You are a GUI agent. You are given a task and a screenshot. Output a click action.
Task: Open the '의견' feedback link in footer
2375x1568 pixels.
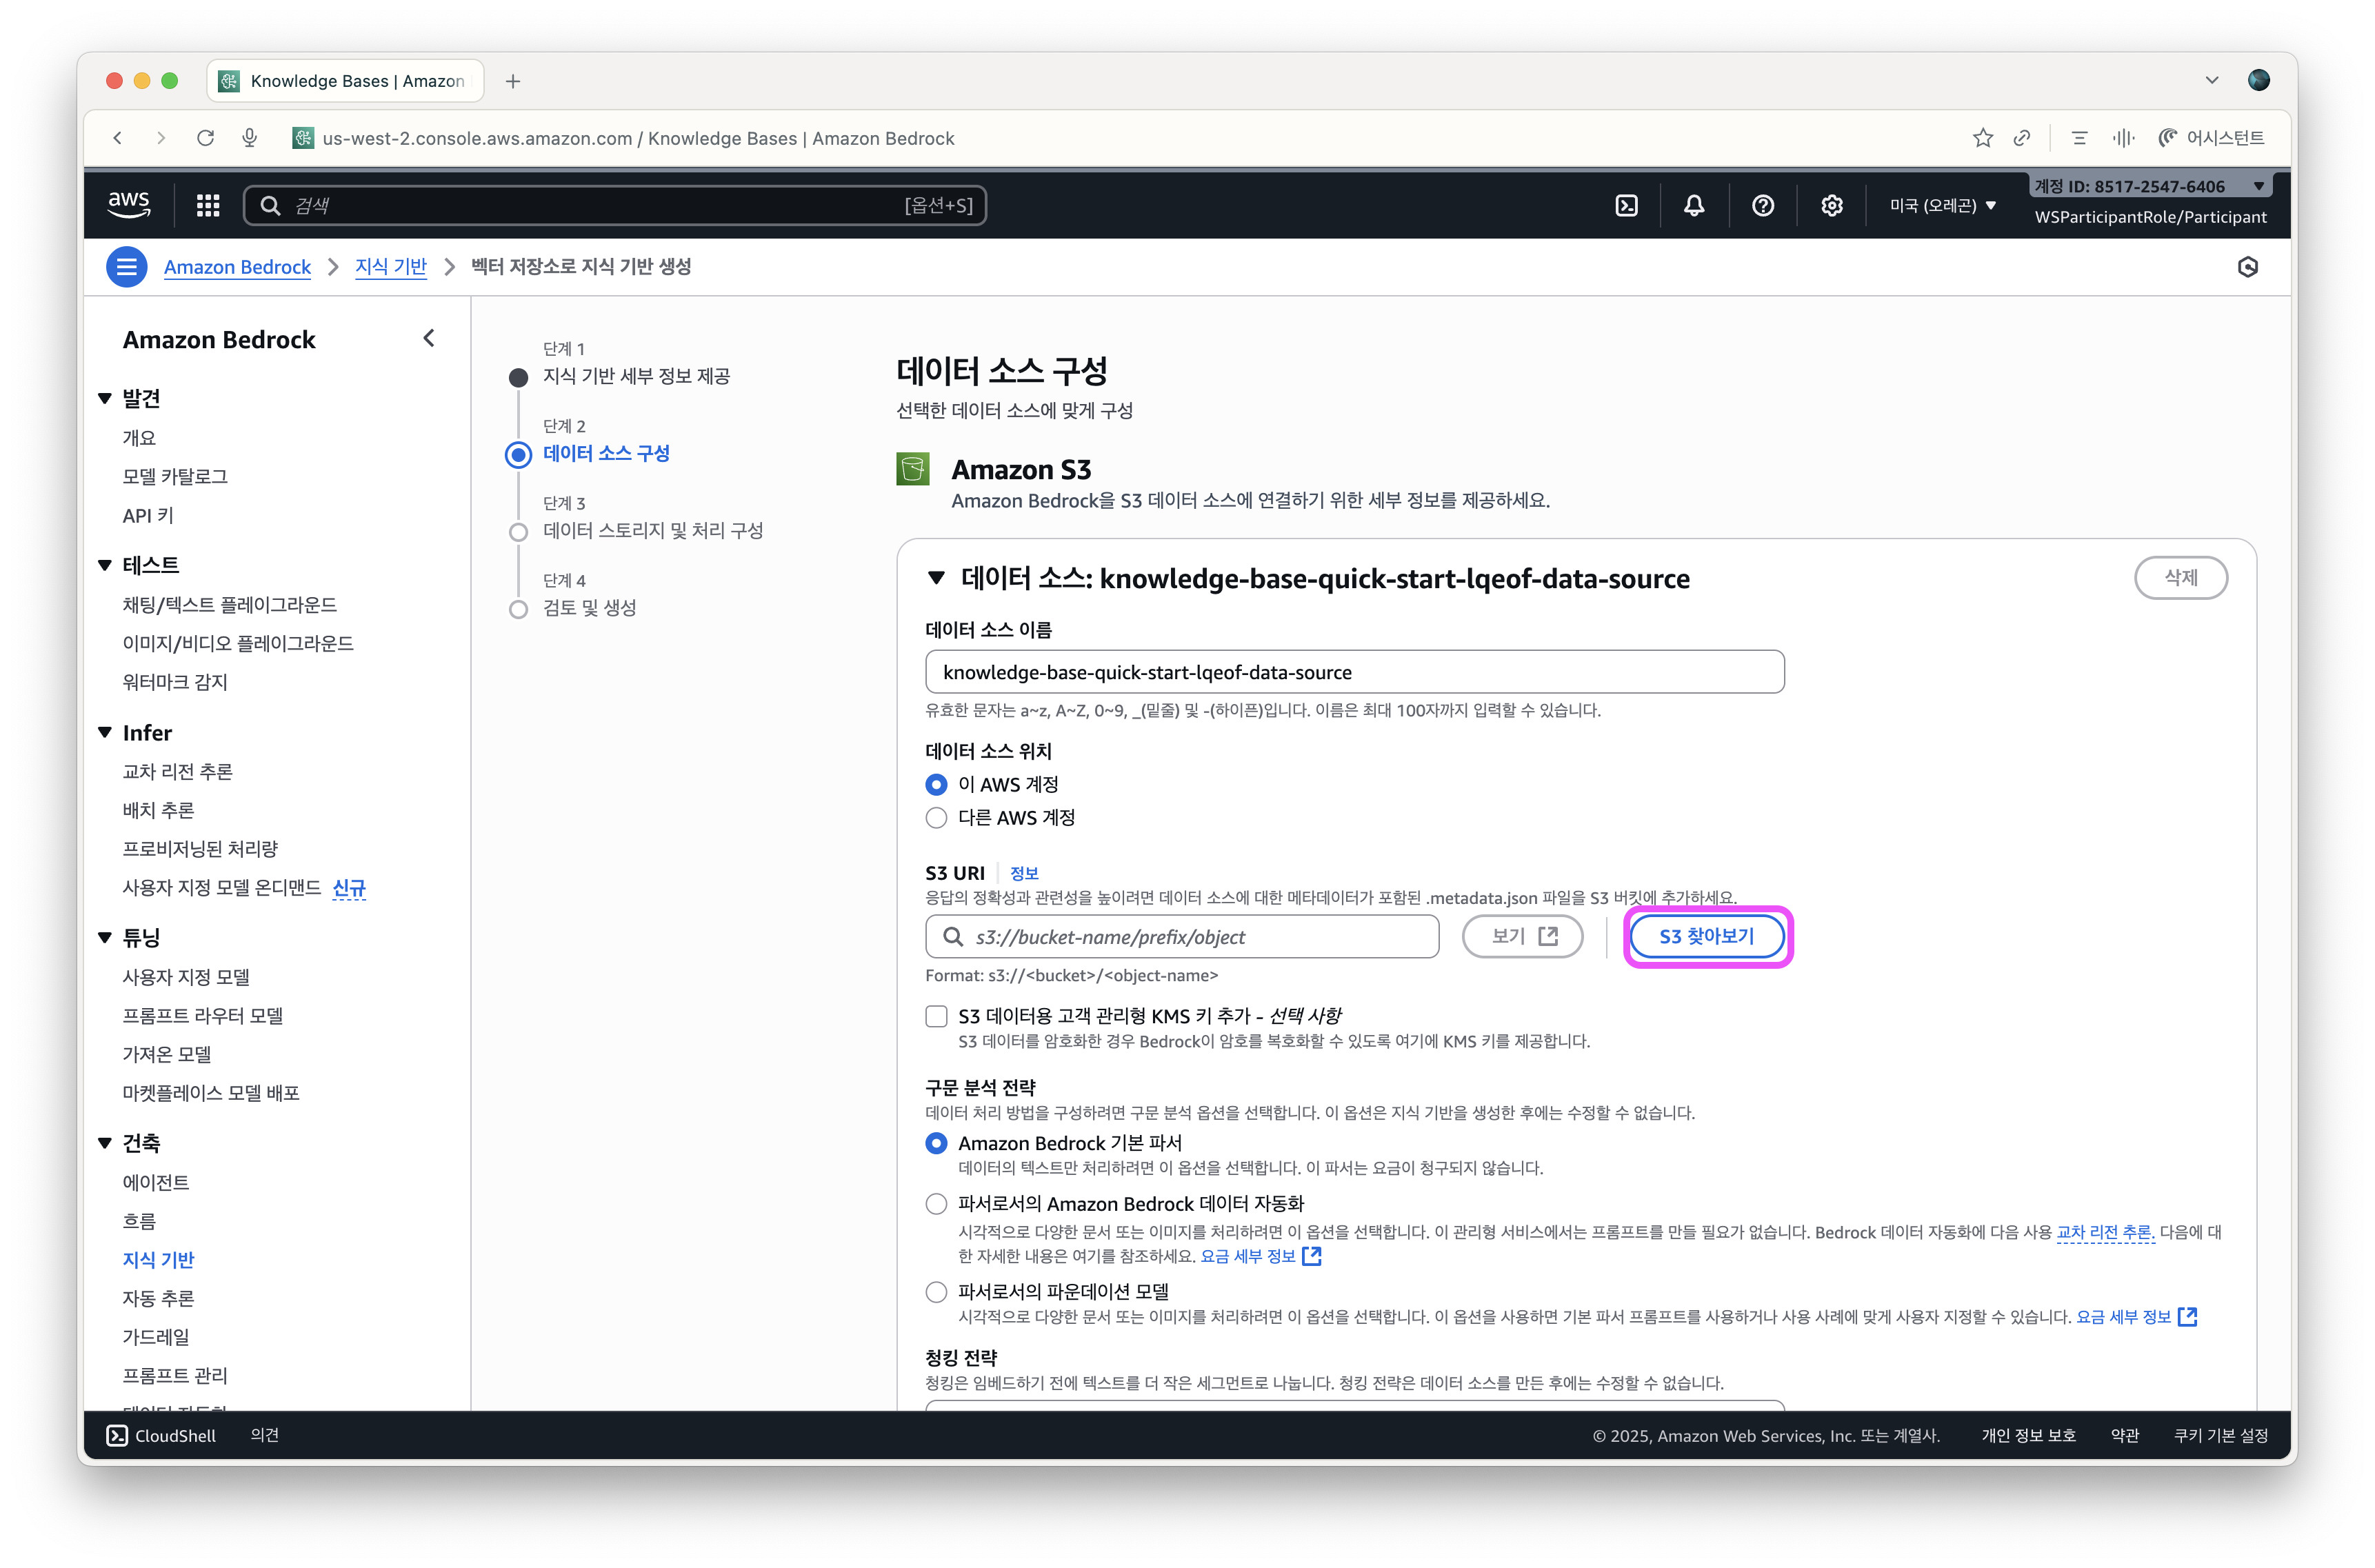point(264,1435)
